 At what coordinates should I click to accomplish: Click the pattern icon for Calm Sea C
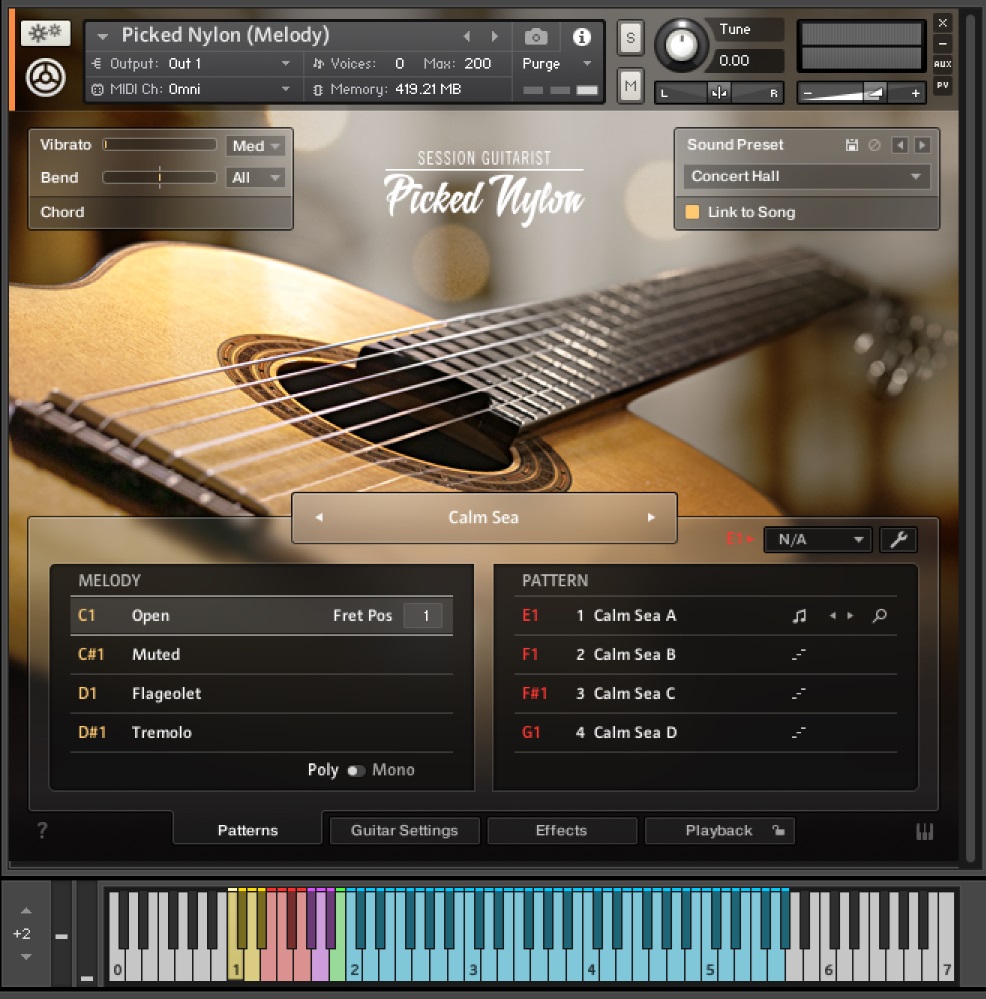799,693
